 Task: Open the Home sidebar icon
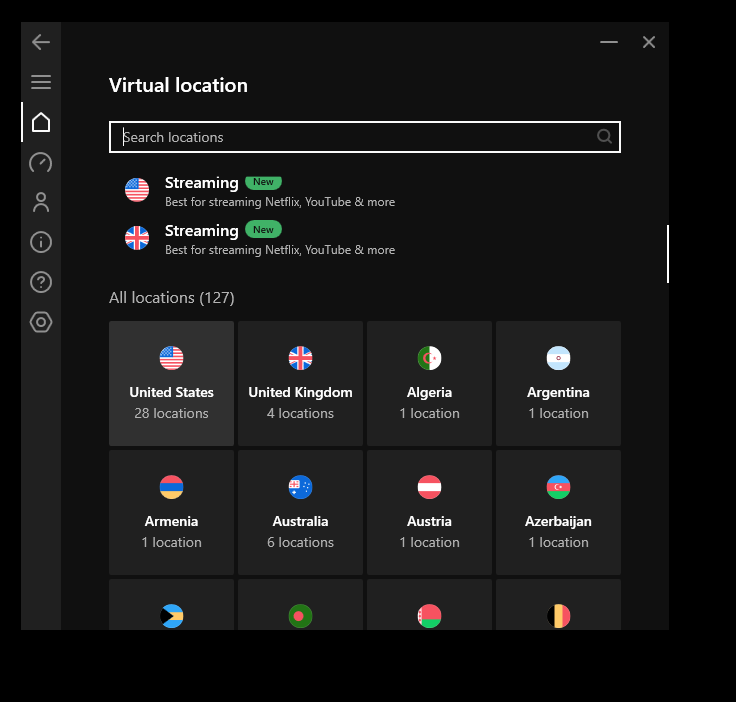click(41, 122)
